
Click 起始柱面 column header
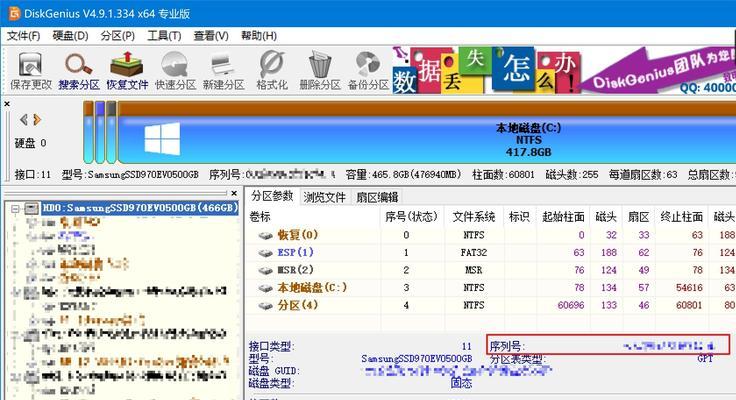coord(563,217)
